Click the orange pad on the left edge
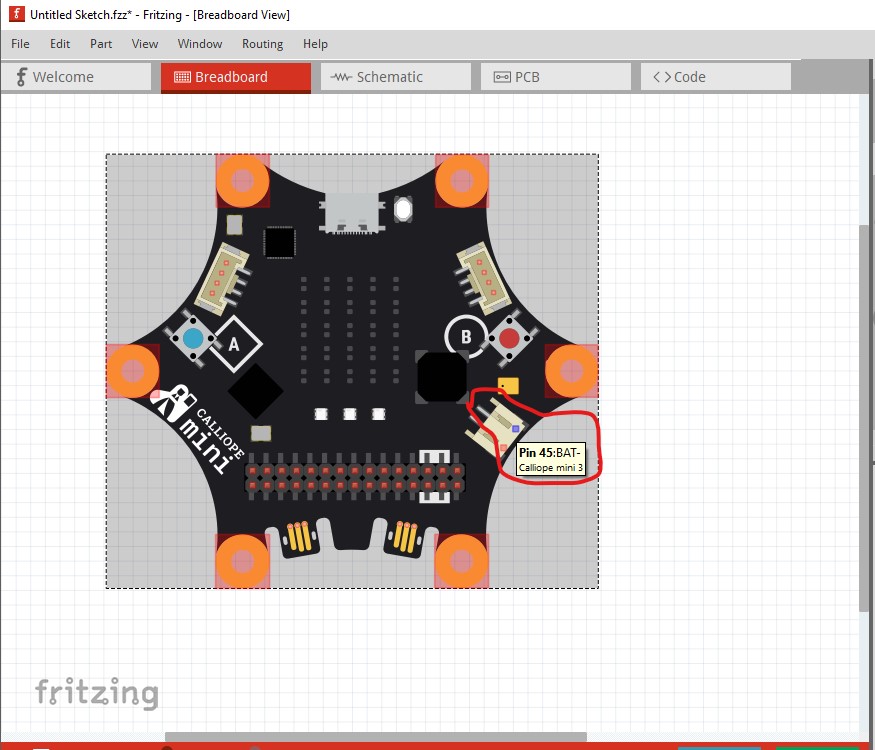The height and width of the screenshot is (750, 875). (x=133, y=371)
